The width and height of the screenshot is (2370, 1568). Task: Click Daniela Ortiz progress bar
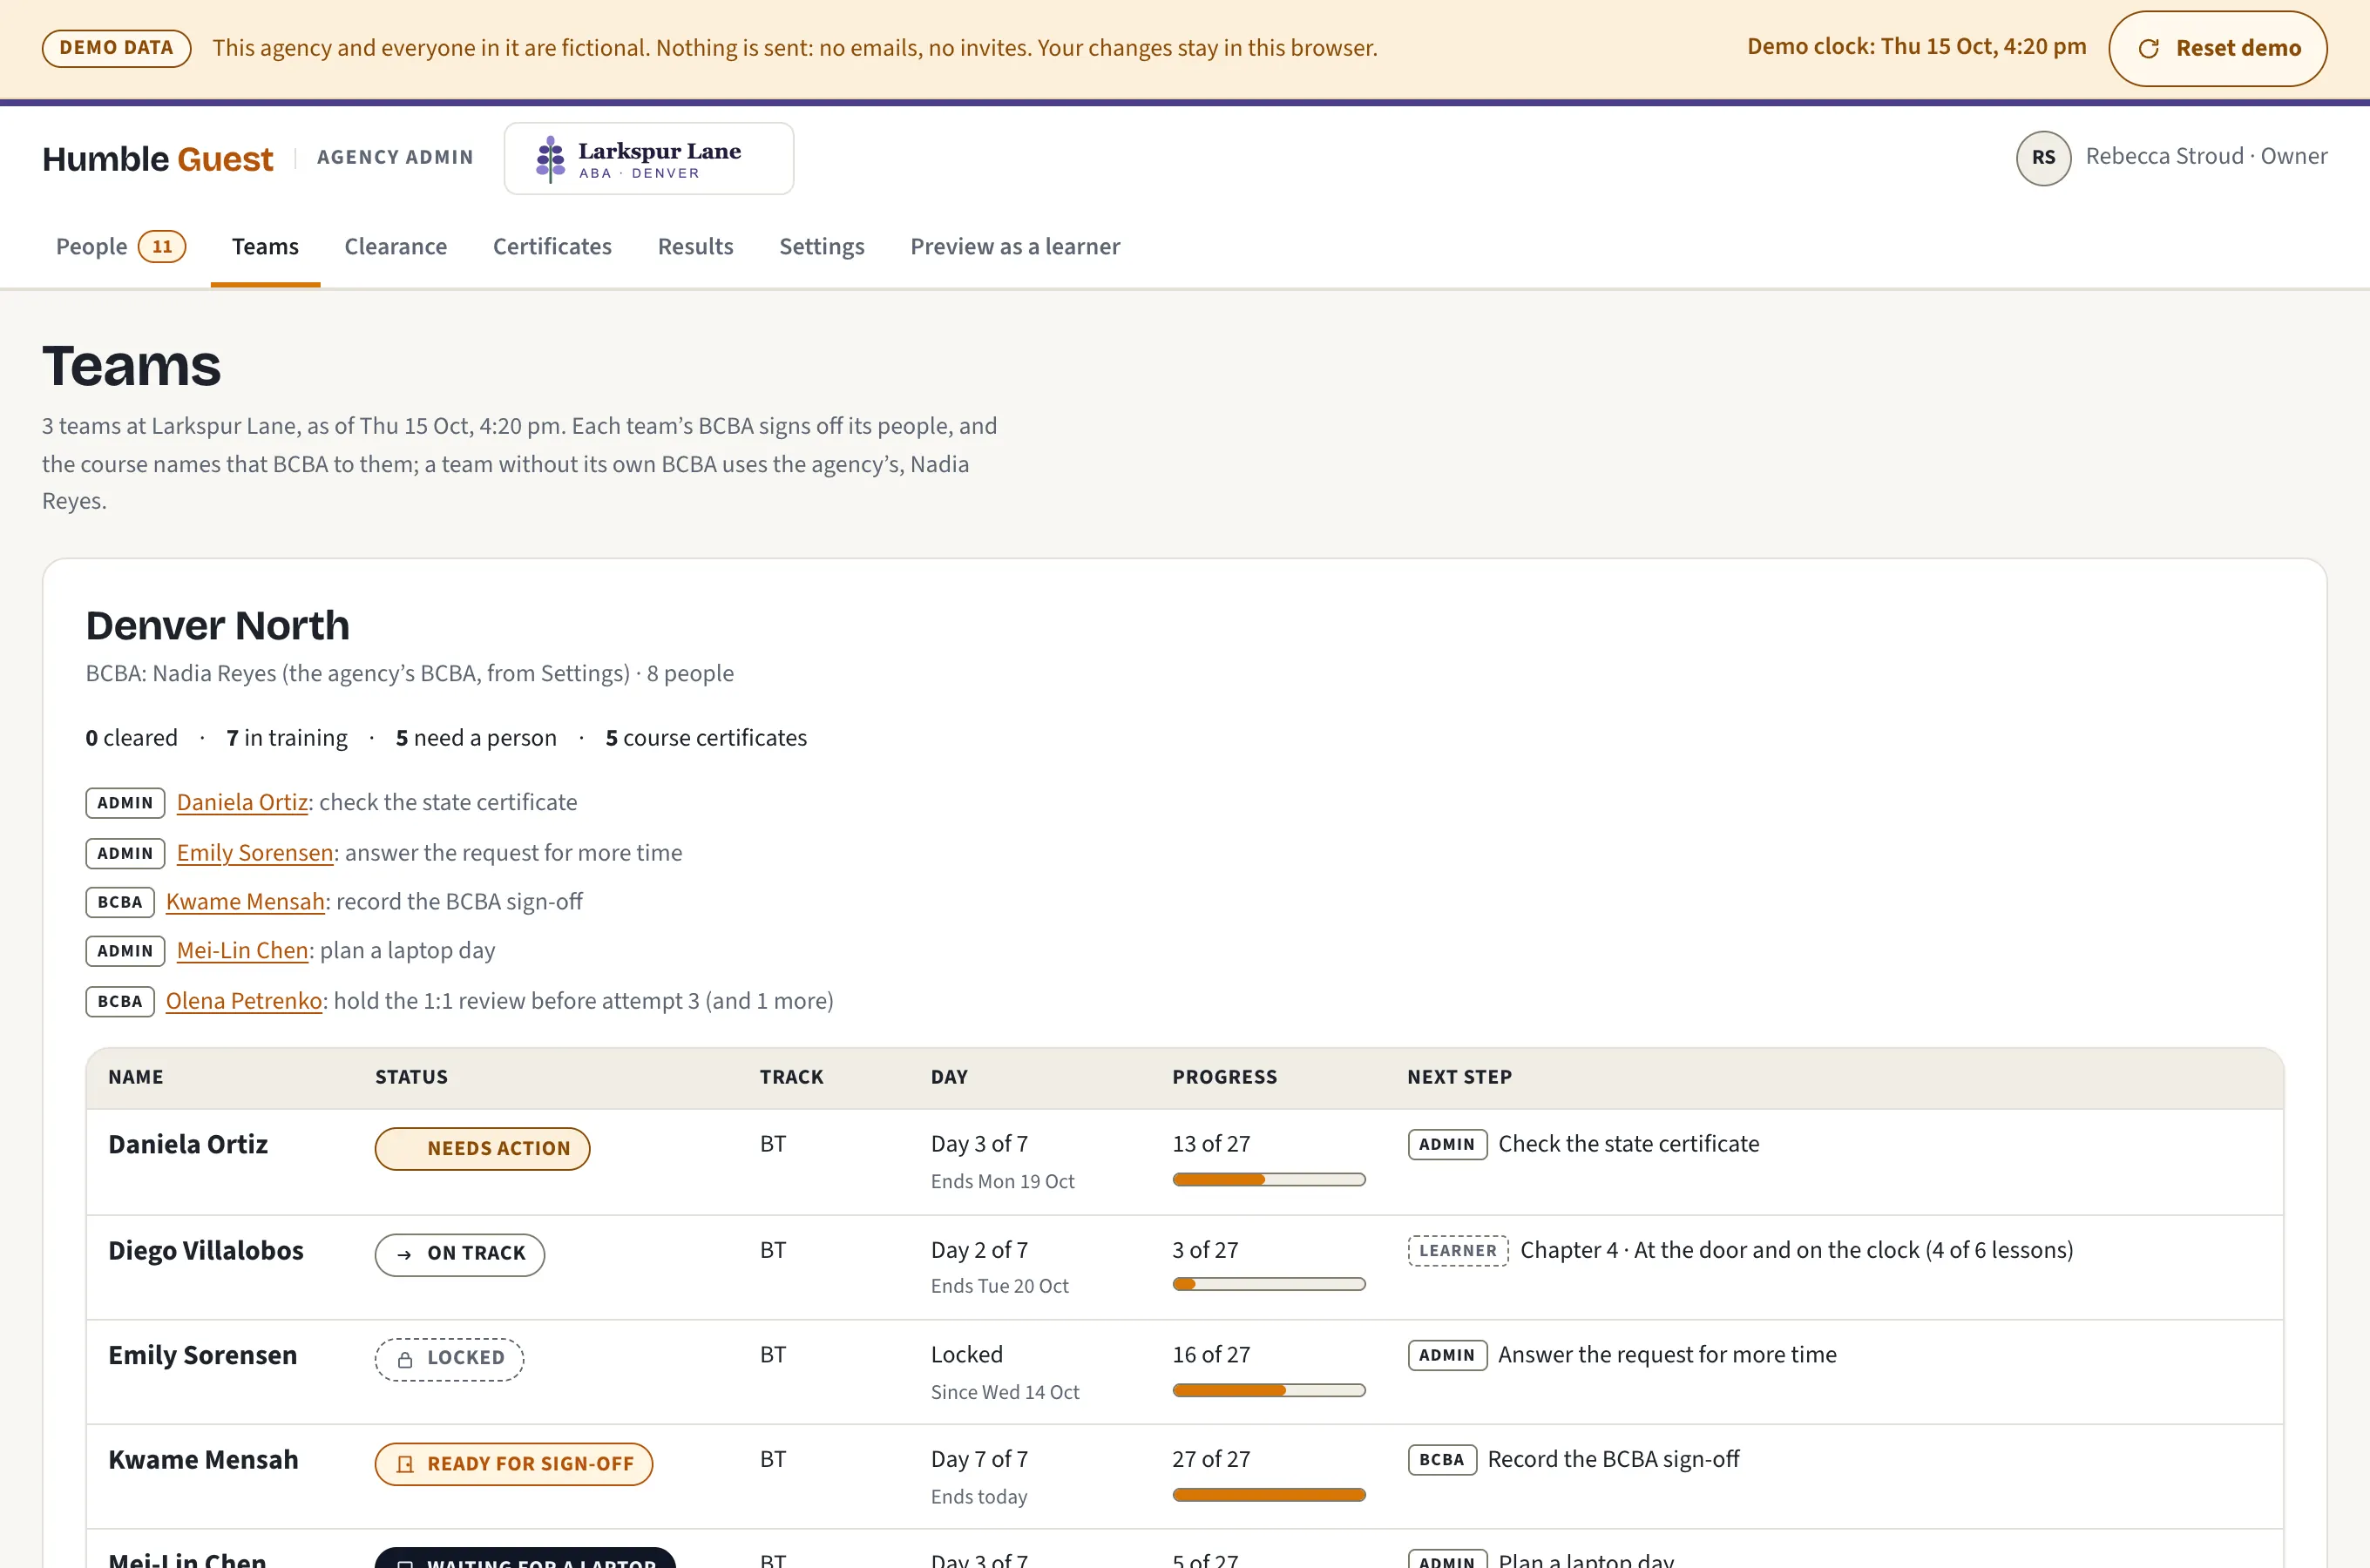point(1269,1180)
